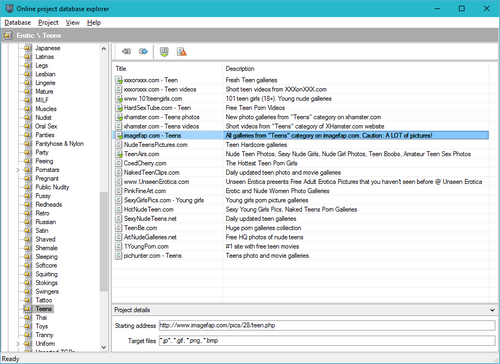The width and height of the screenshot is (500, 364).
Task: Click the 'Project details' panel title
Action: [x=132, y=310]
